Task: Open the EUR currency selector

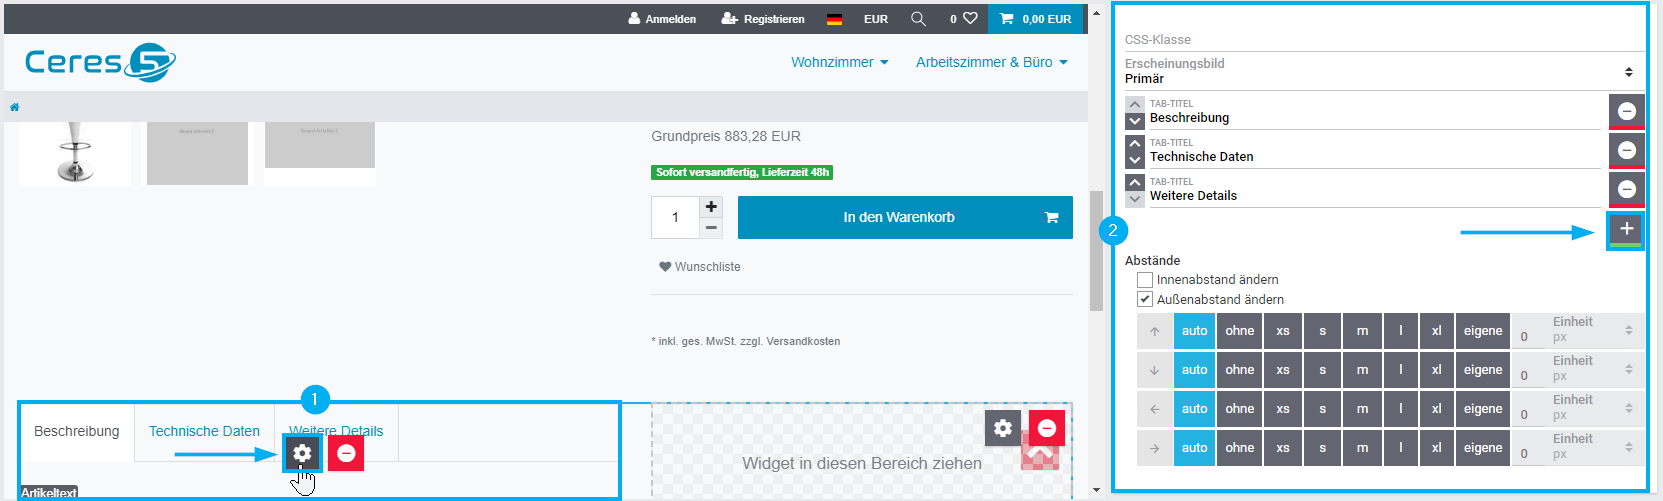Action: pyautogui.click(x=876, y=19)
